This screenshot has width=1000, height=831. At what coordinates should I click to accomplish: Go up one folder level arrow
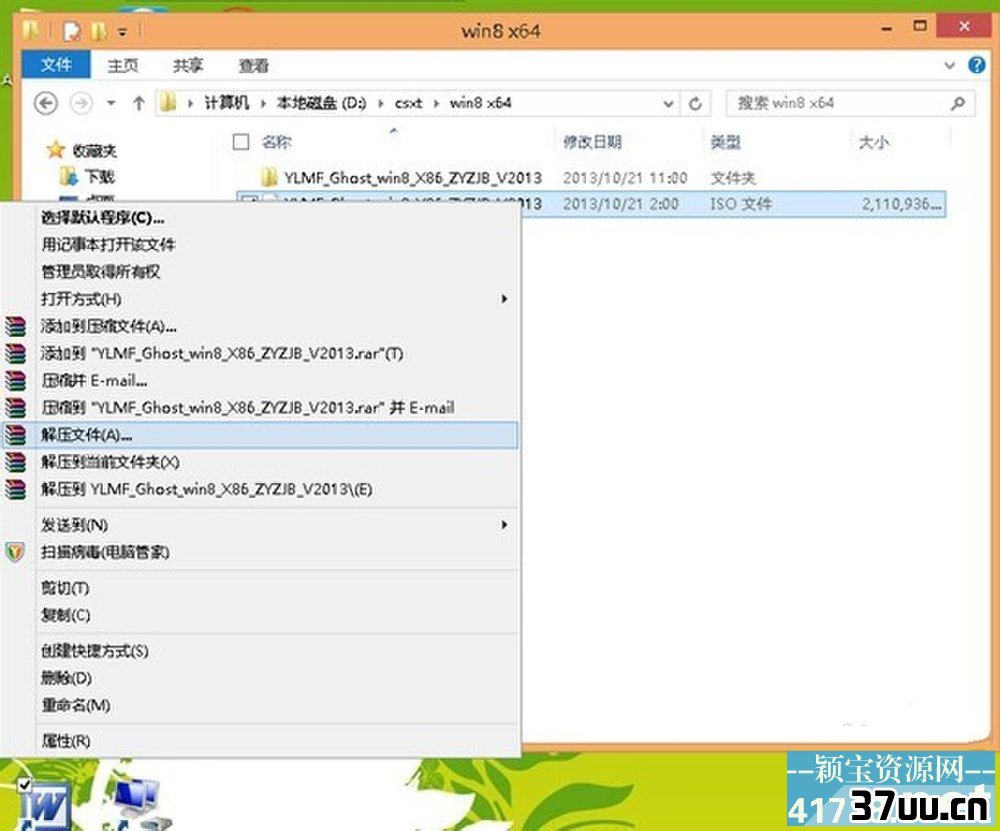coord(138,103)
